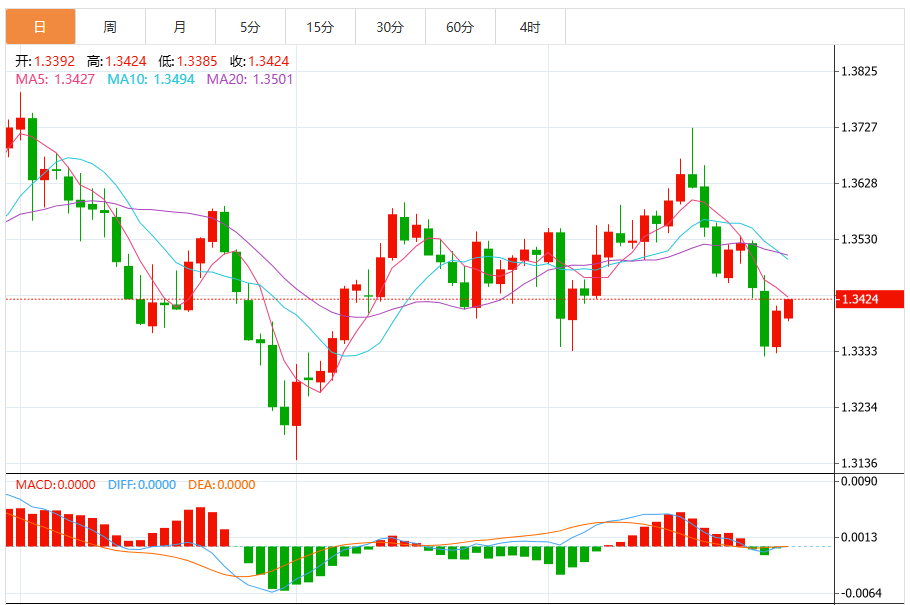This screenshot has width=910, height=605.
Task: Click the low price value 1.3385
Action: 197,61
